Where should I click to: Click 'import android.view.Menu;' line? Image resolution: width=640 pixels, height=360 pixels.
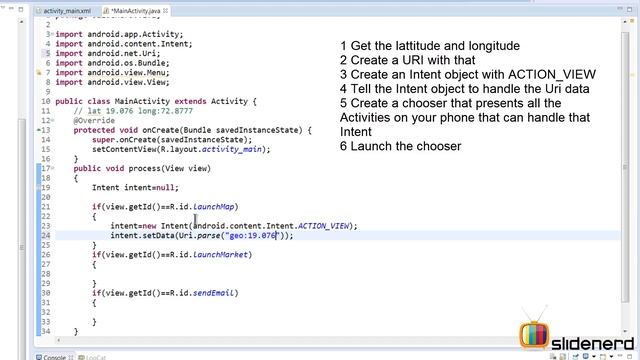112,73
